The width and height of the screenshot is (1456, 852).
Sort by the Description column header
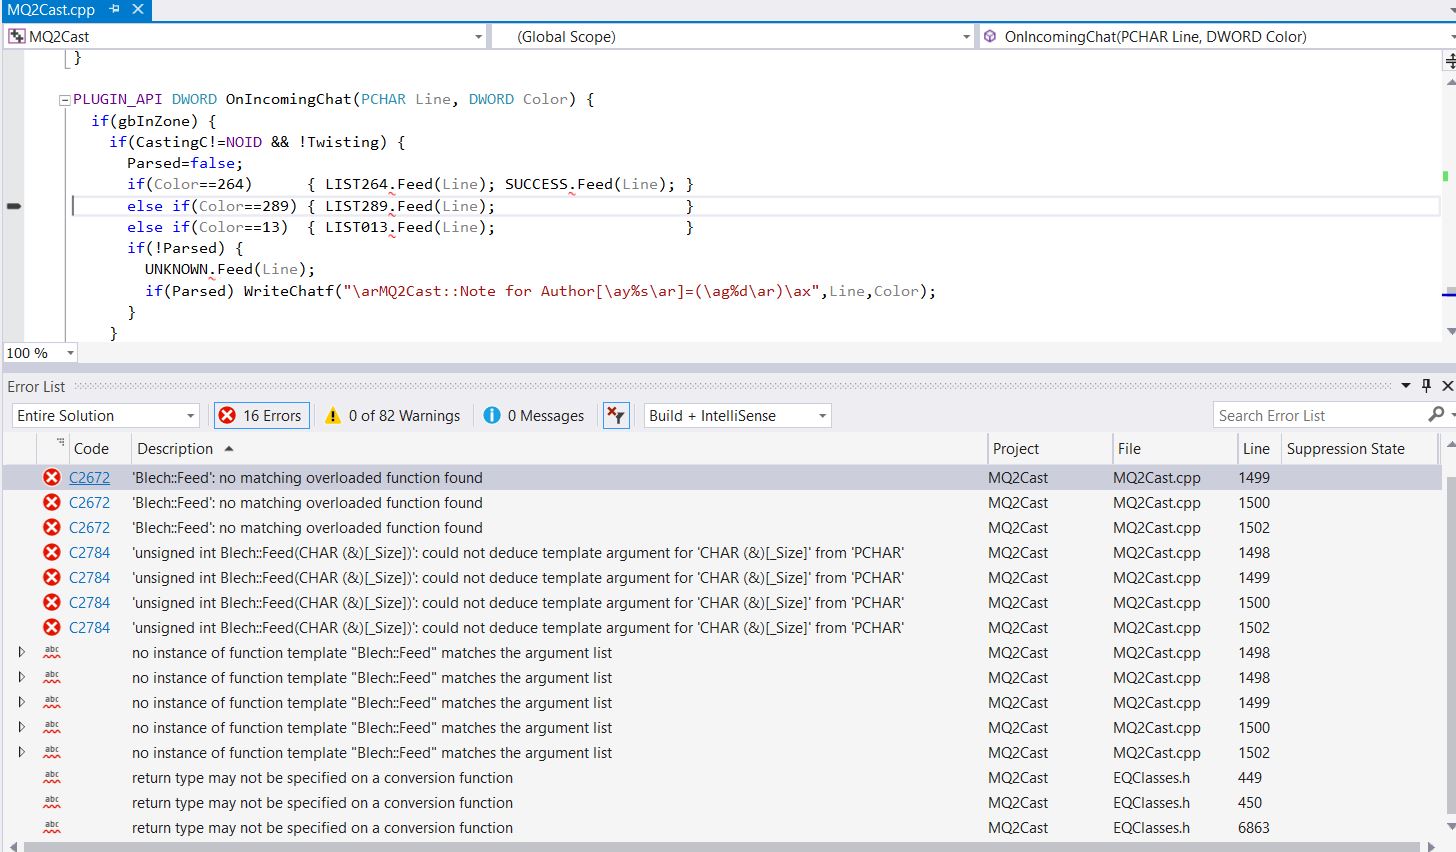click(558, 449)
